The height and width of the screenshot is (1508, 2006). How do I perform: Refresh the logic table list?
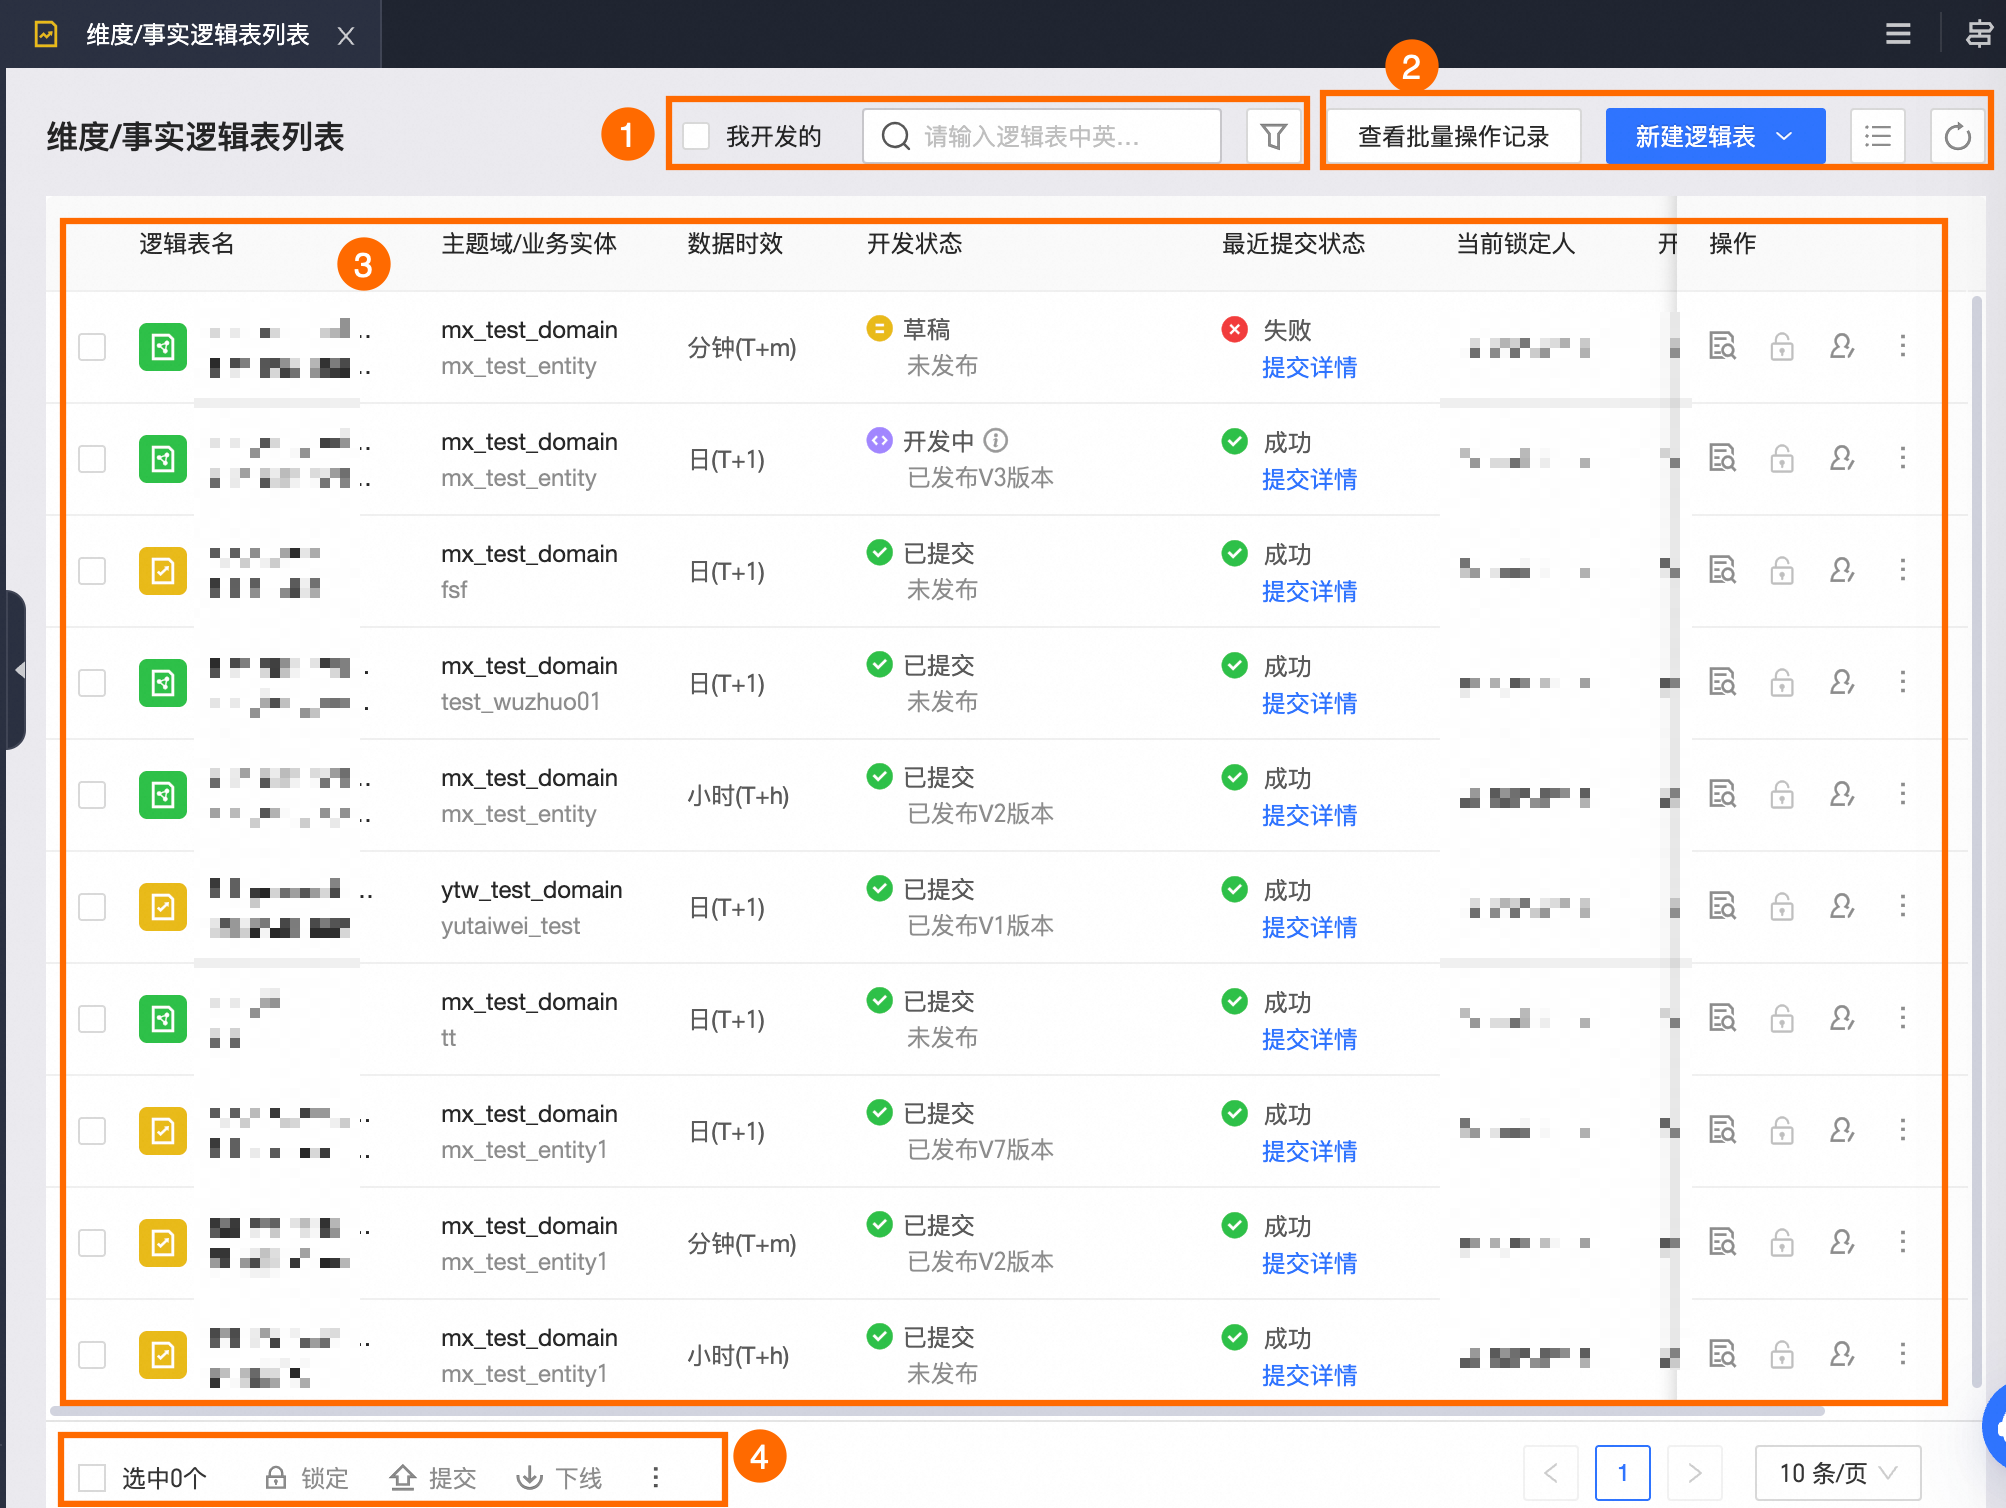1957,136
